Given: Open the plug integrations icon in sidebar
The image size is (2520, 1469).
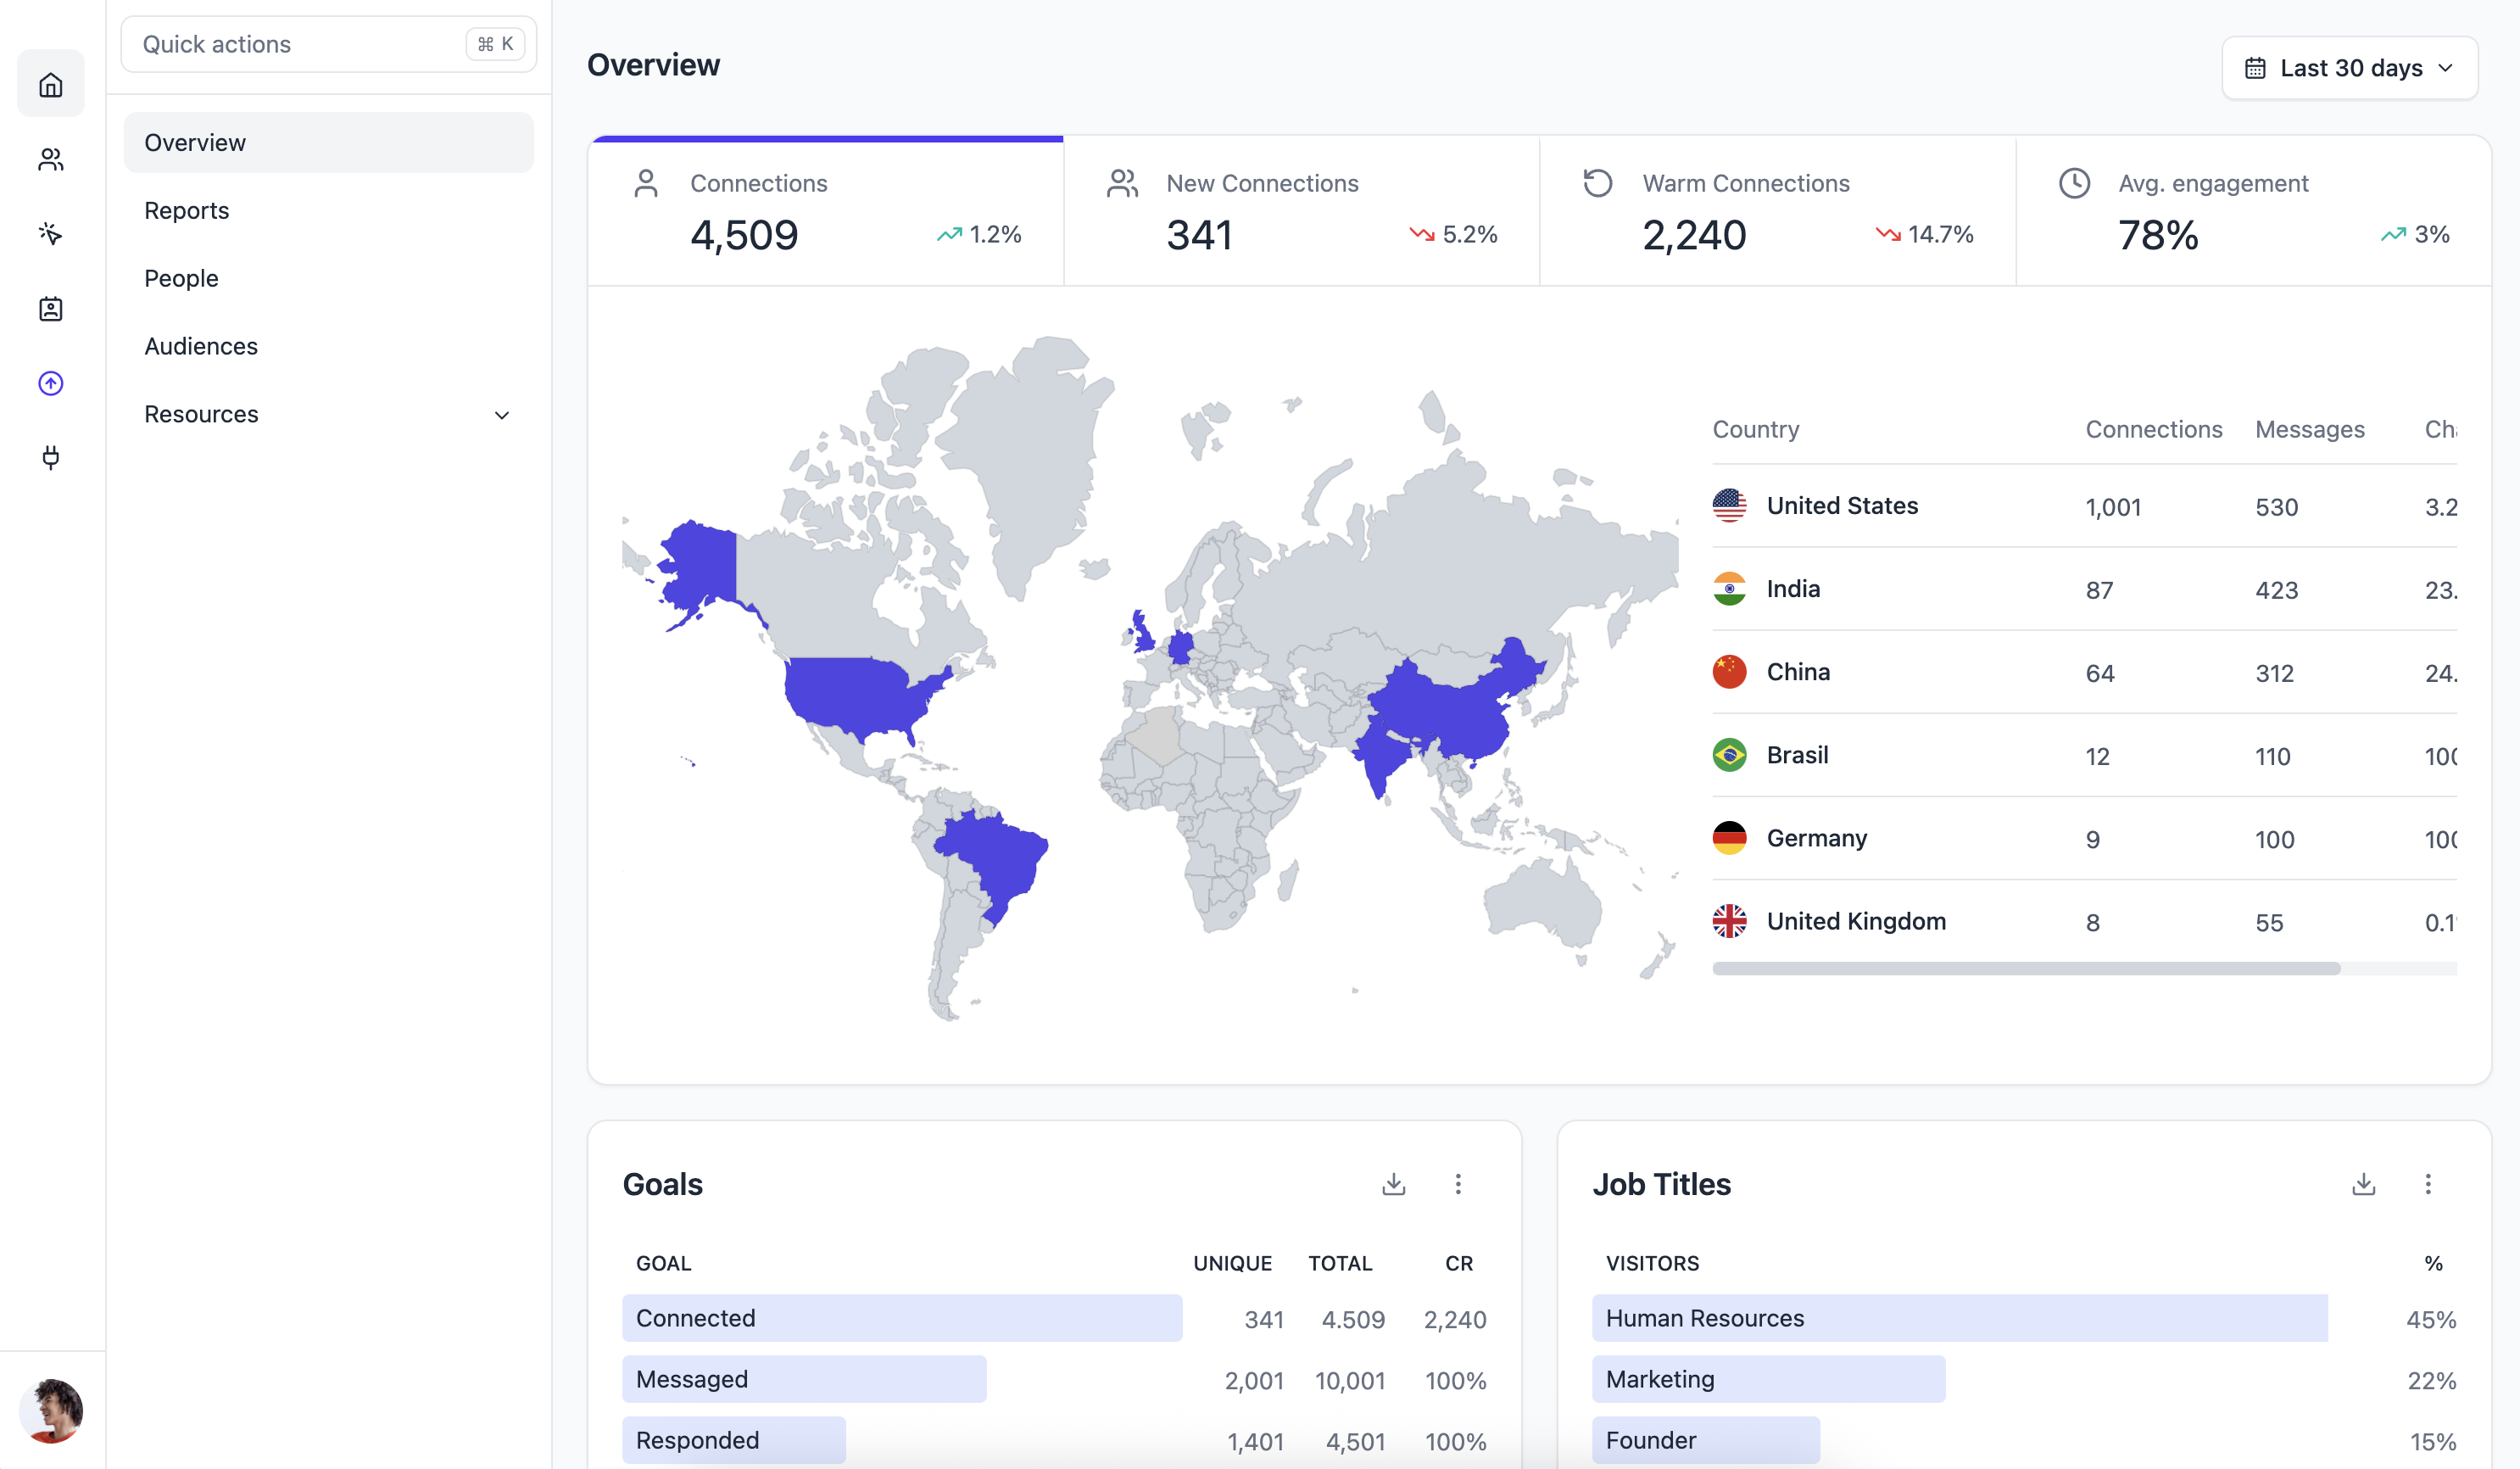Looking at the screenshot, I should tap(51, 458).
